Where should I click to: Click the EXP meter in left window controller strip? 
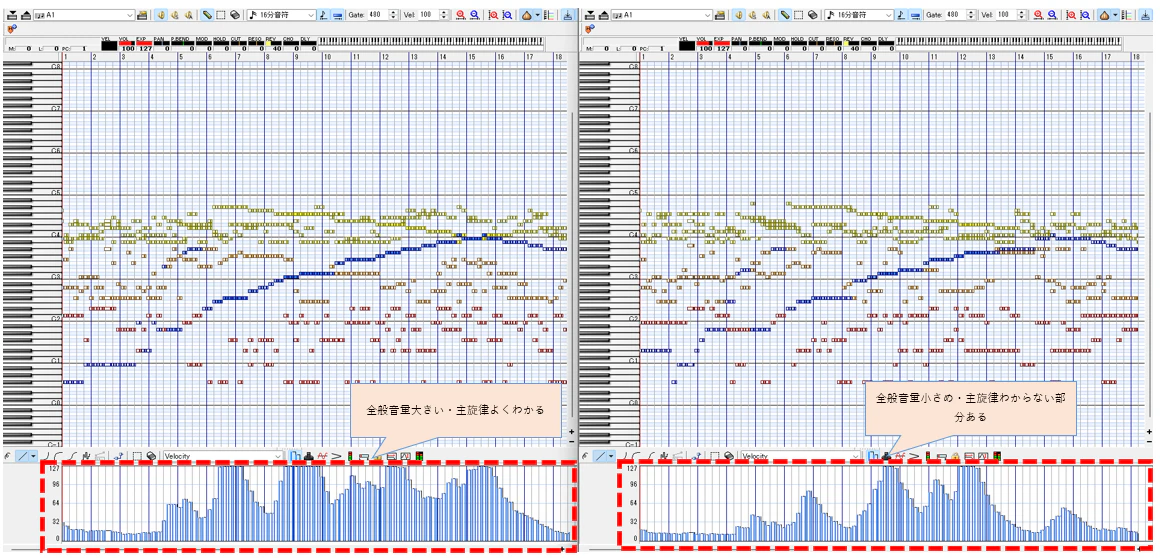[144, 44]
